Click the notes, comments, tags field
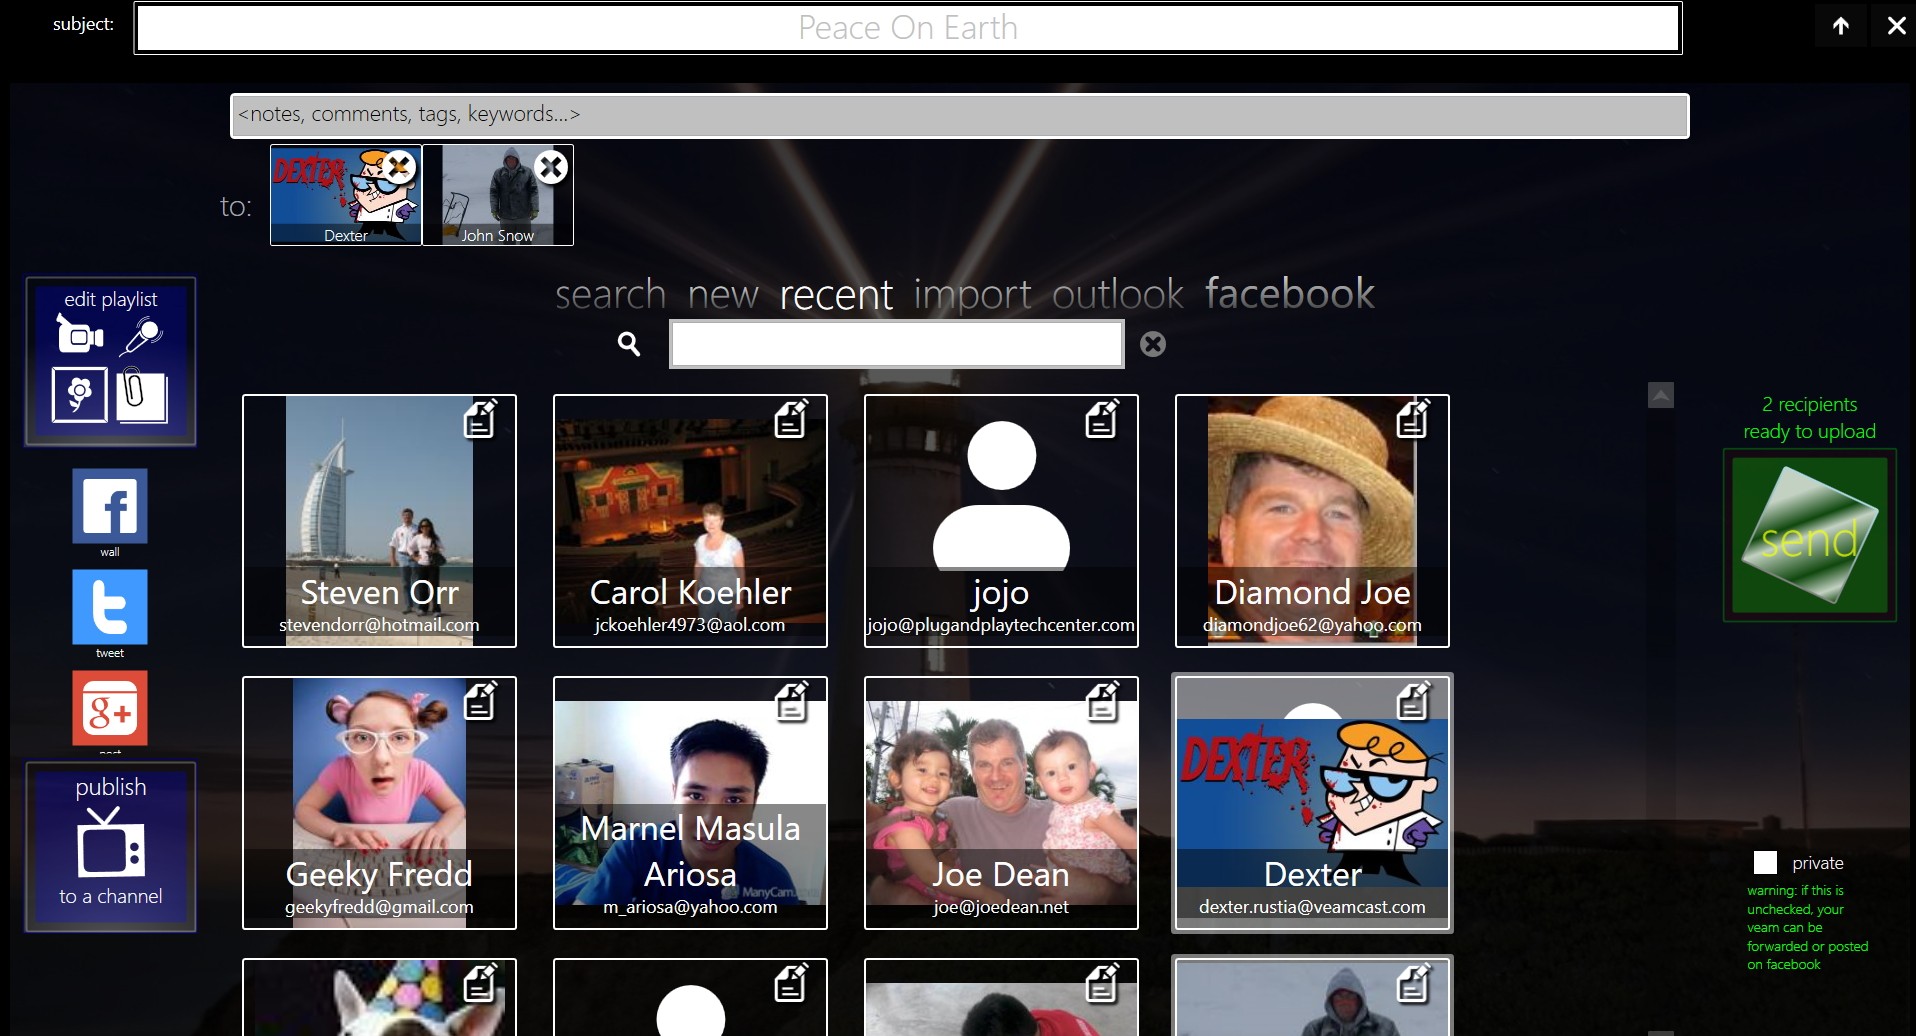This screenshot has width=1916, height=1036. click(x=960, y=115)
